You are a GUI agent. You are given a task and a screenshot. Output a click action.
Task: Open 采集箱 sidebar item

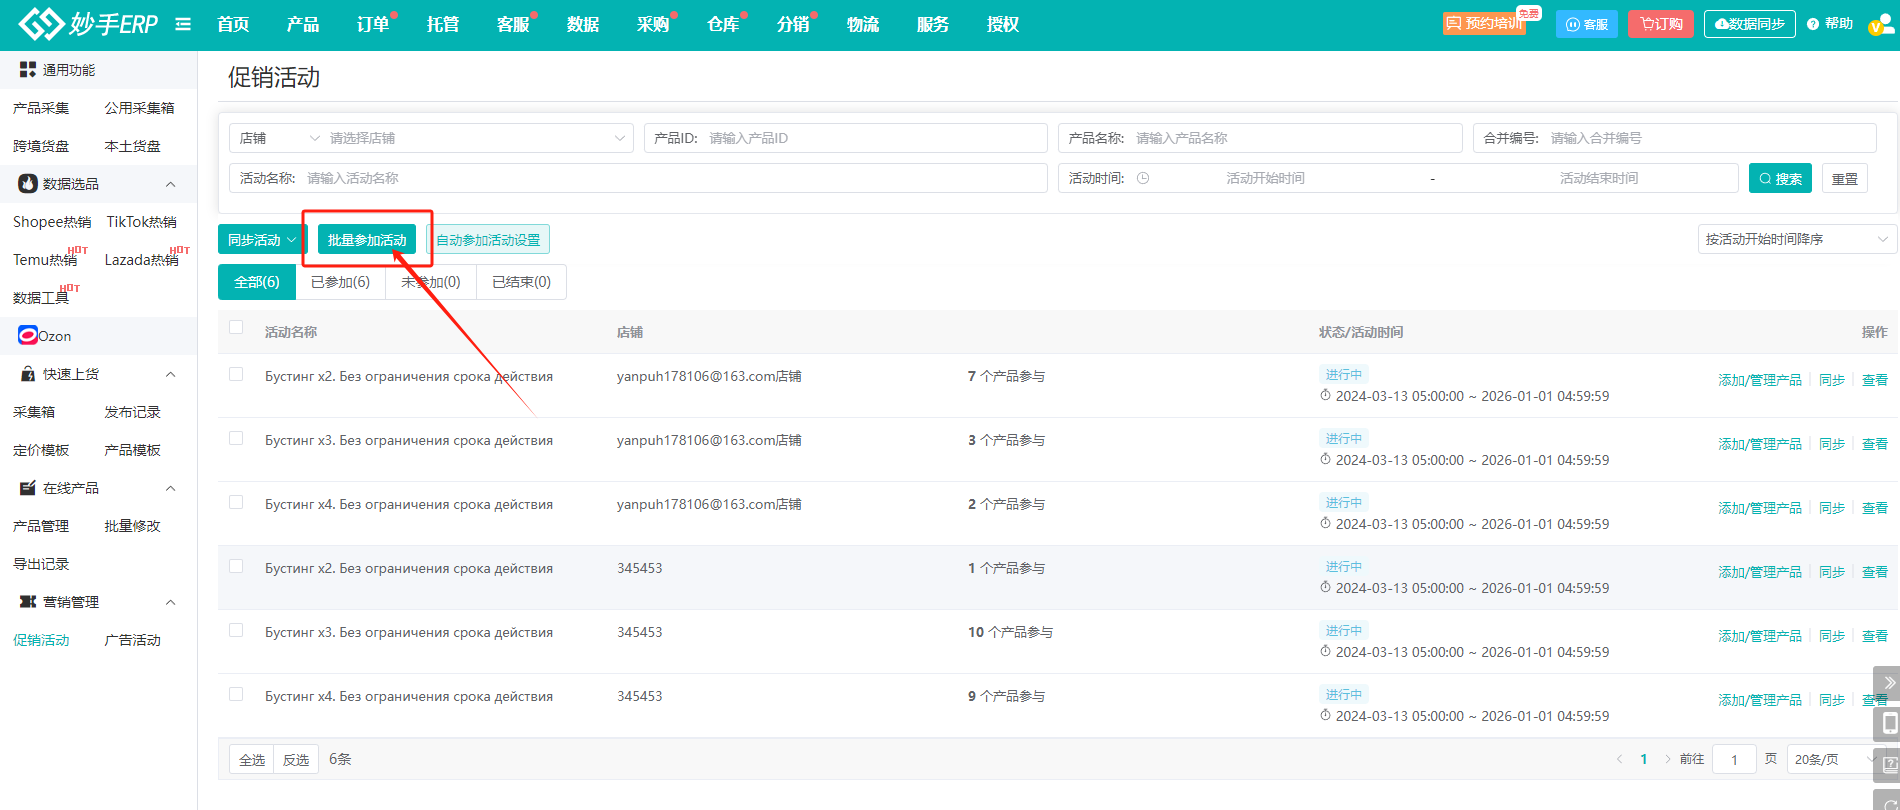coord(34,412)
